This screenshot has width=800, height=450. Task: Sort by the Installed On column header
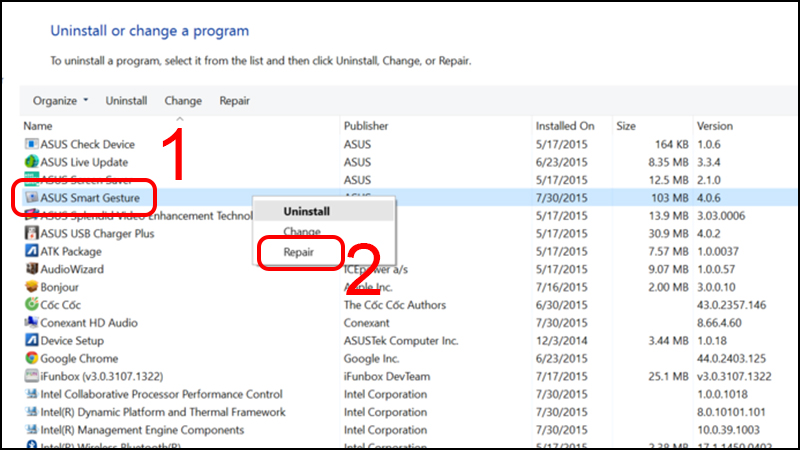click(565, 126)
